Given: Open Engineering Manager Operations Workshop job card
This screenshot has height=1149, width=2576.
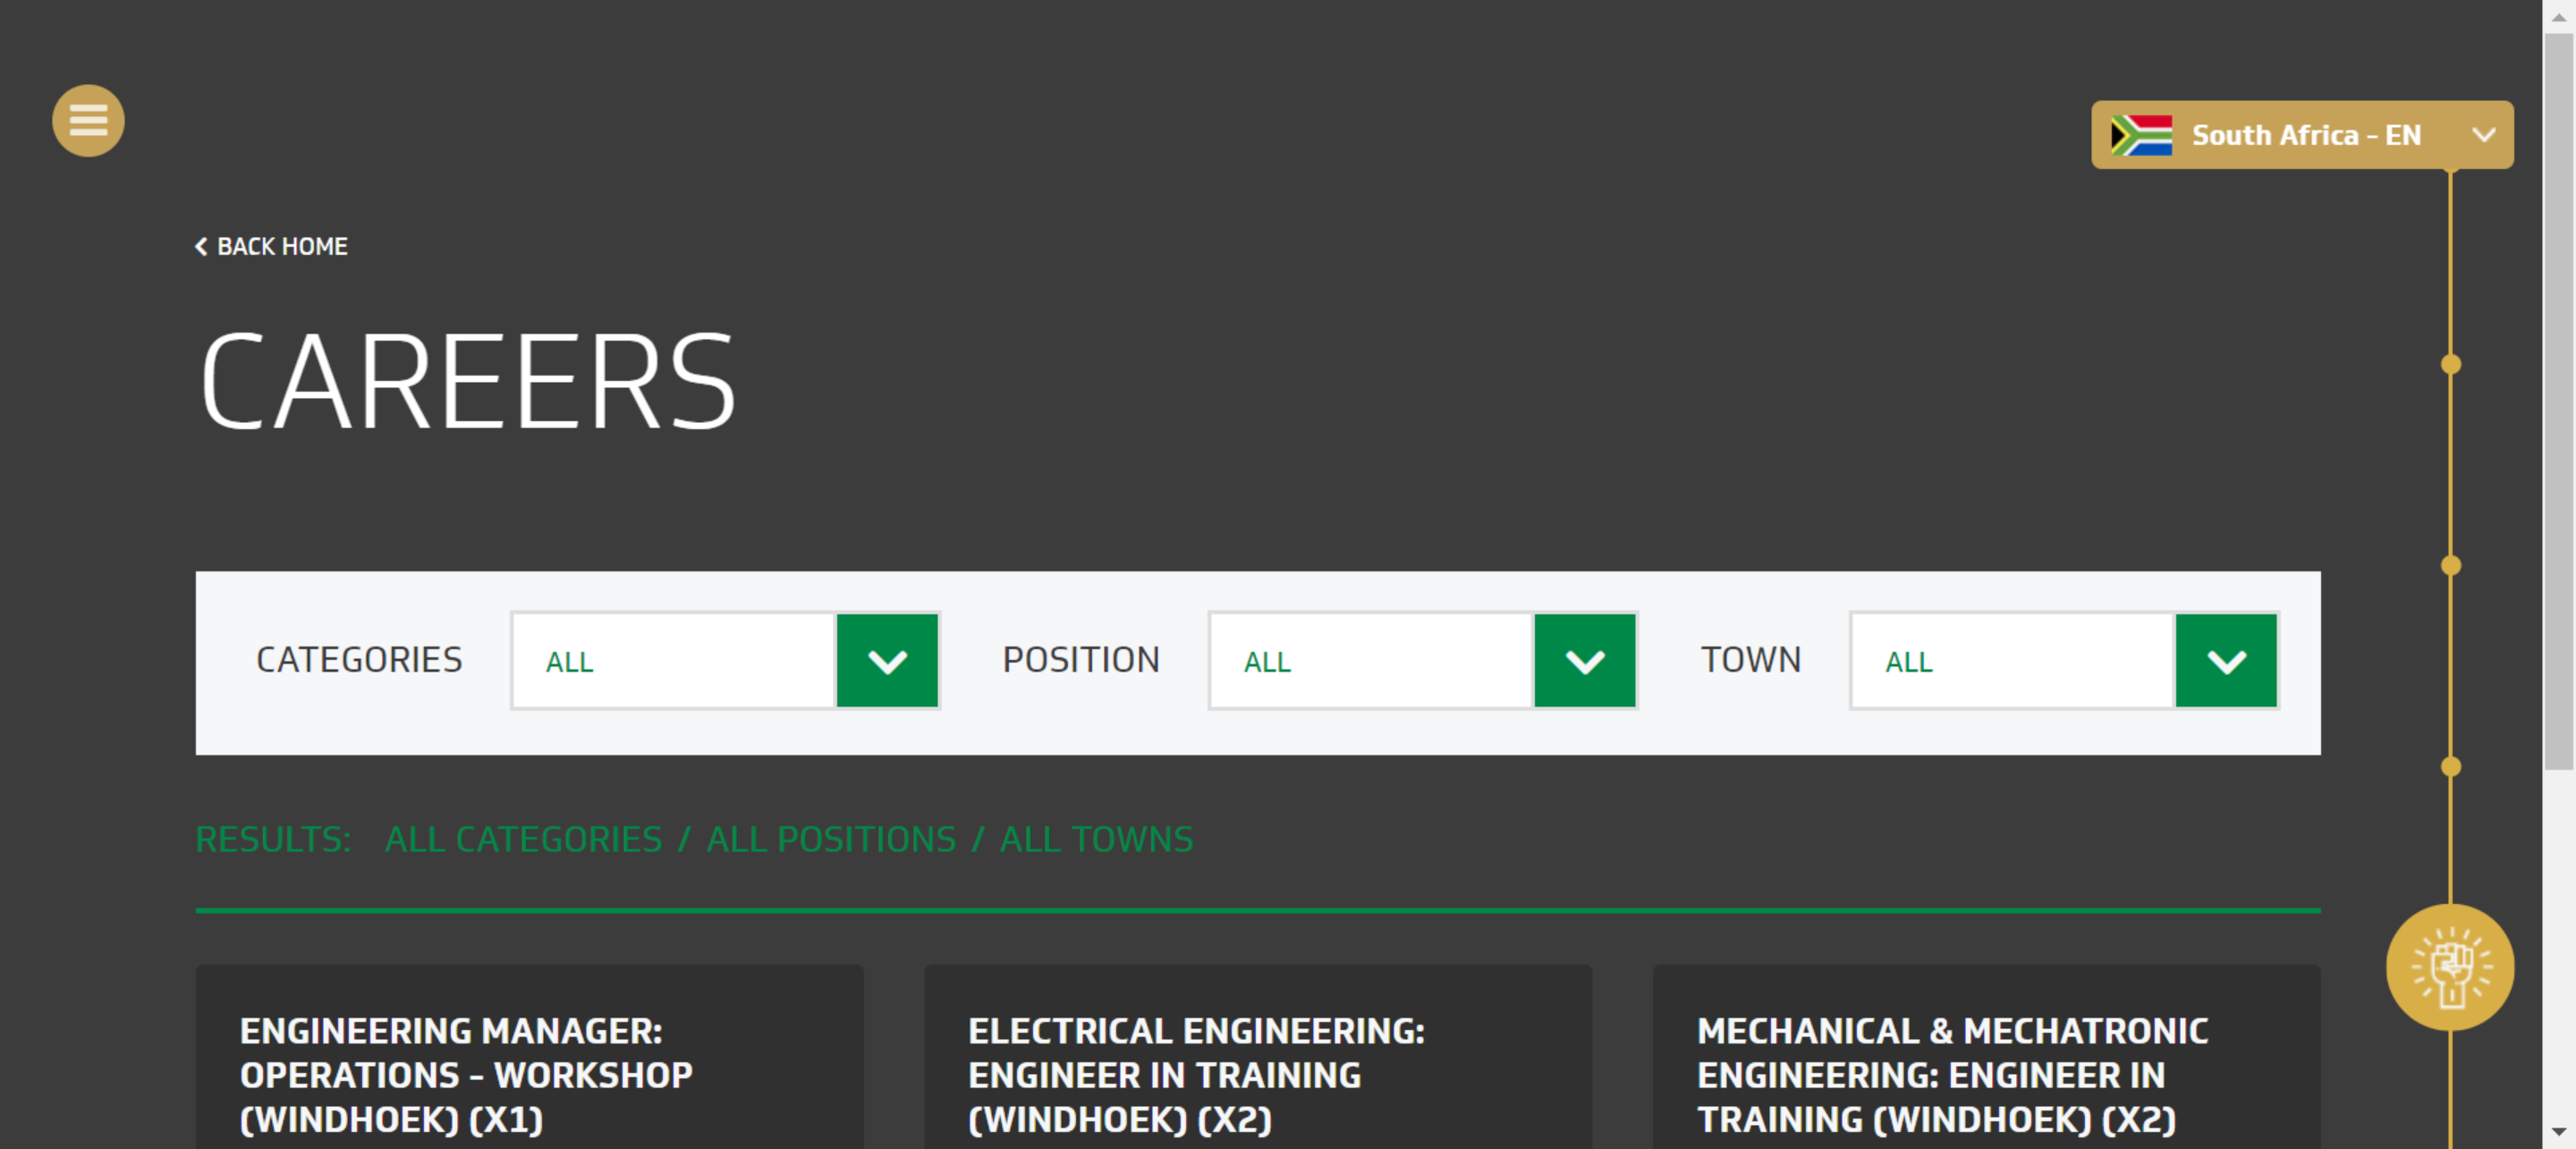Looking at the screenshot, I should 466,1074.
